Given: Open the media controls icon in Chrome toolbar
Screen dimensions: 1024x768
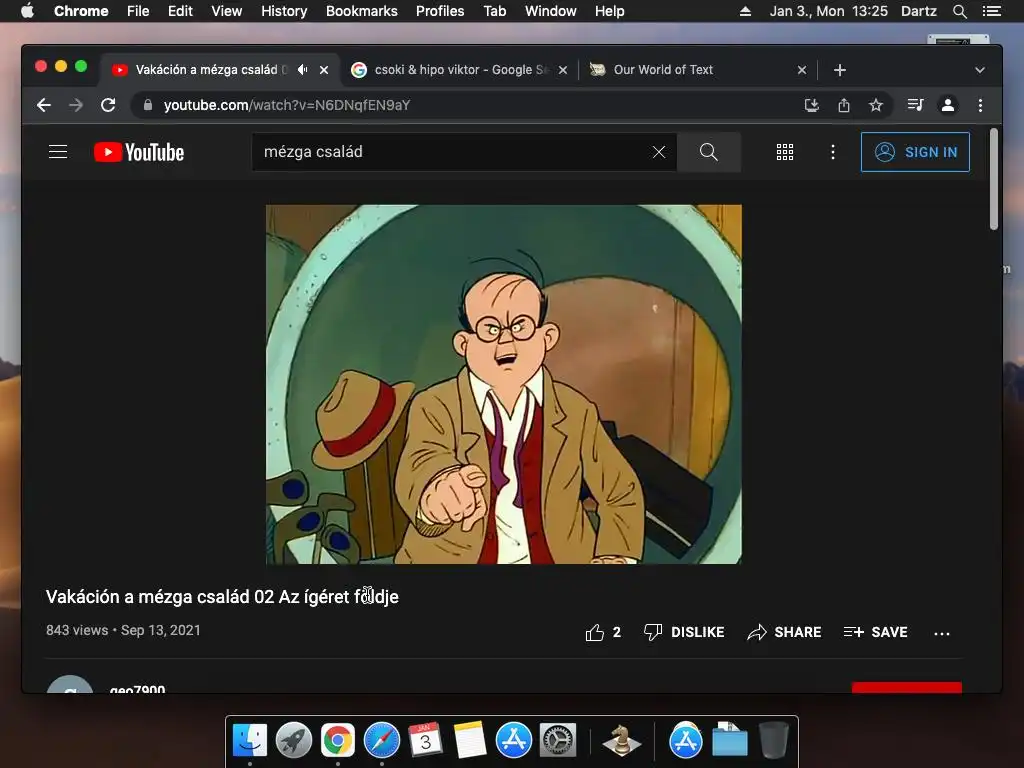Looking at the screenshot, I should click(915, 105).
